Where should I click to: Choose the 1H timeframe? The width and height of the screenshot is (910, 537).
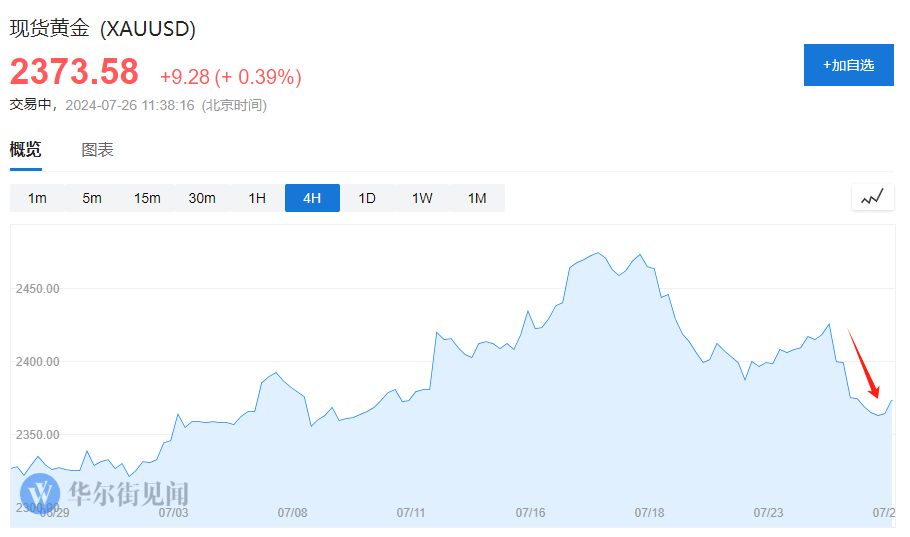pyautogui.click(x=257, y=198)
